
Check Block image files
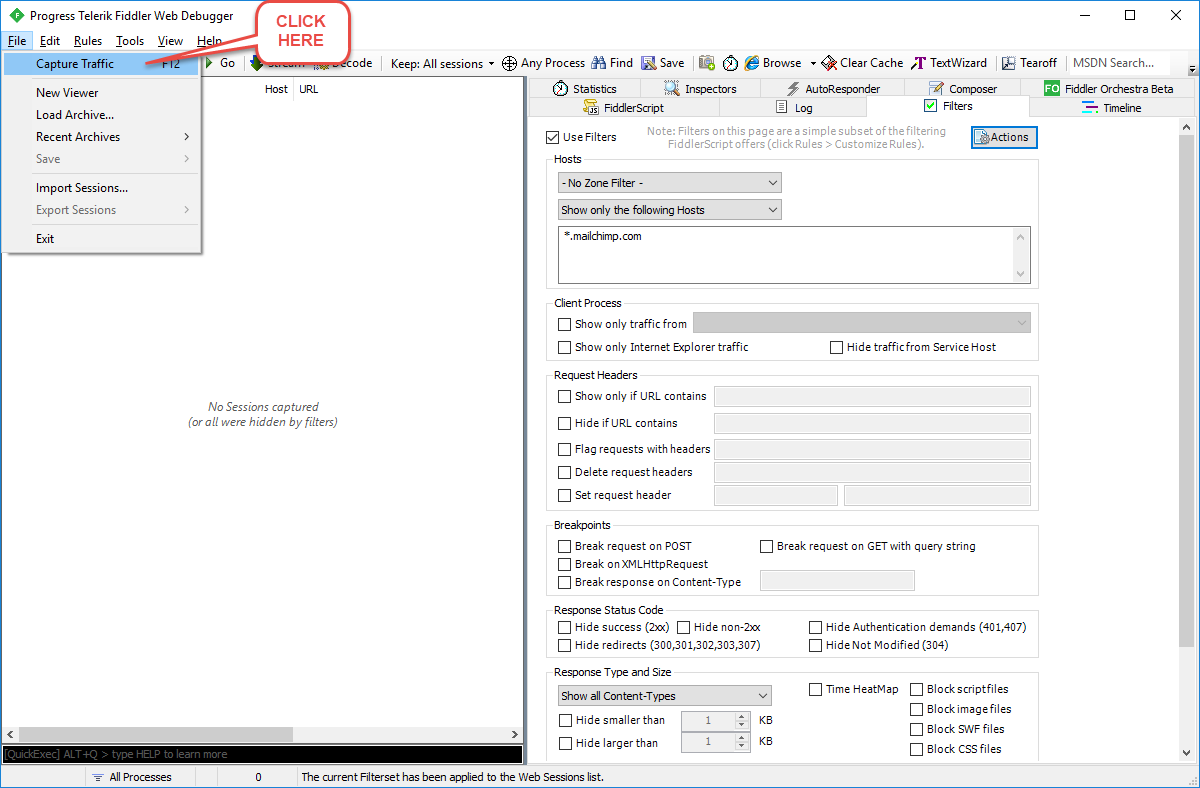(917, 709)
